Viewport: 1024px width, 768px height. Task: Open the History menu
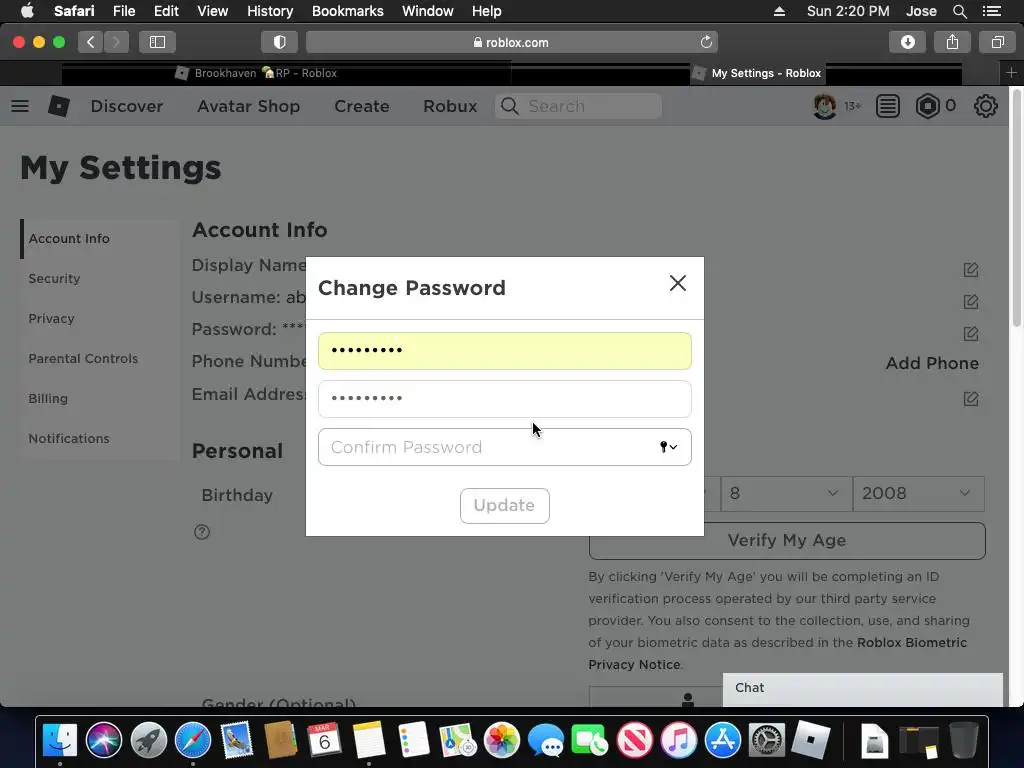click(x=270, y=11)
